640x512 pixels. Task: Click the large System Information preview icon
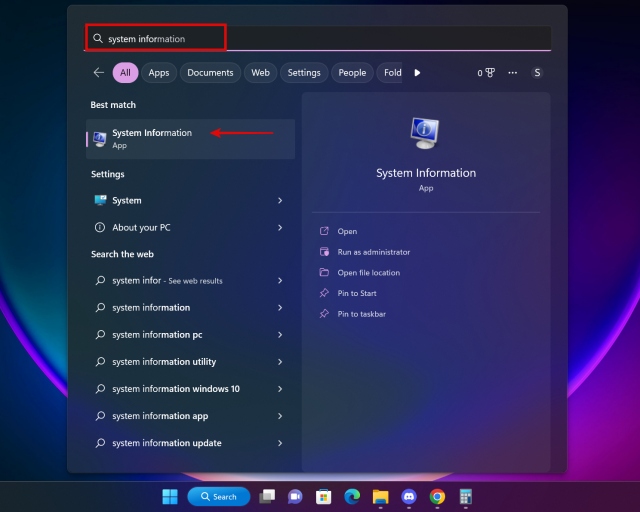pyautogui.click(x=425, y=133)
